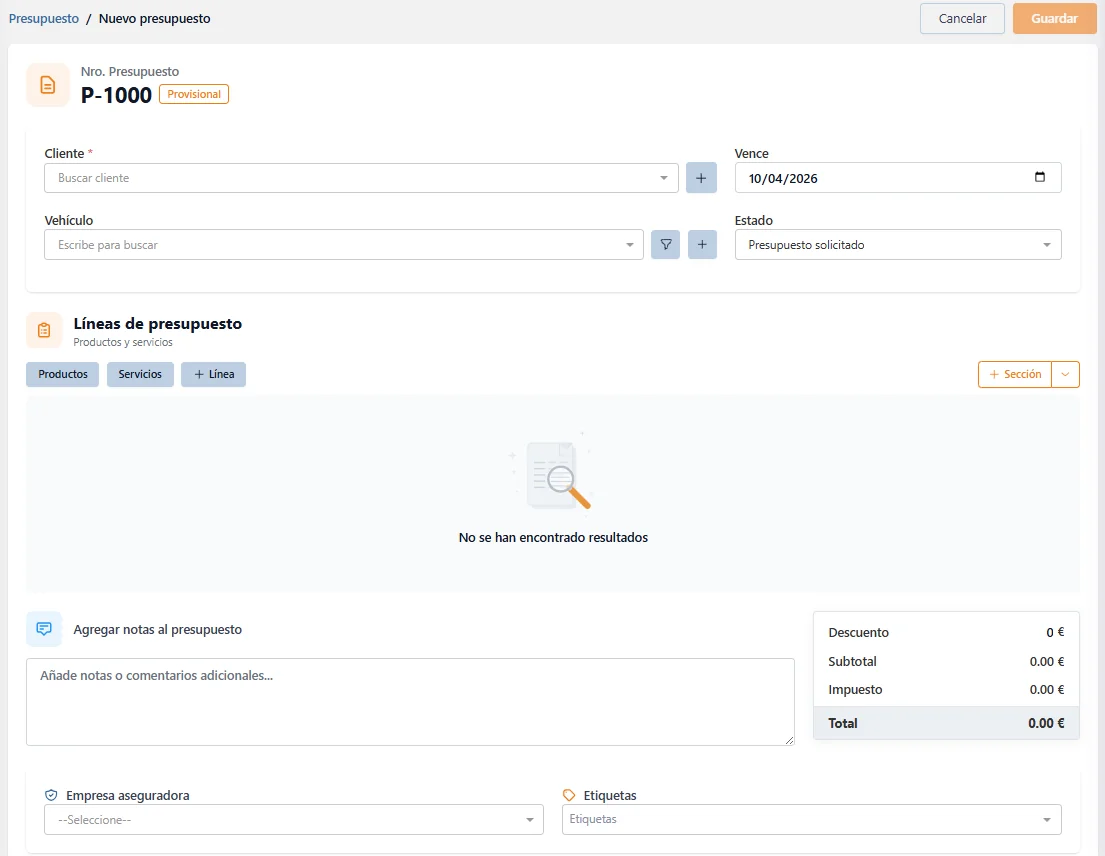Click the add new vehicle plus button
Viewport: 1105px width, 856px height.
pos(701,245)
